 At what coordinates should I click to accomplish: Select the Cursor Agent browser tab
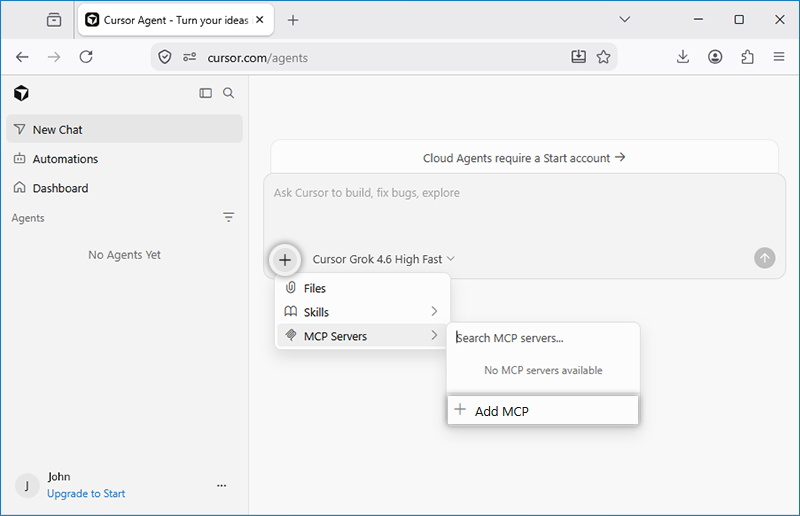point(176,20)
